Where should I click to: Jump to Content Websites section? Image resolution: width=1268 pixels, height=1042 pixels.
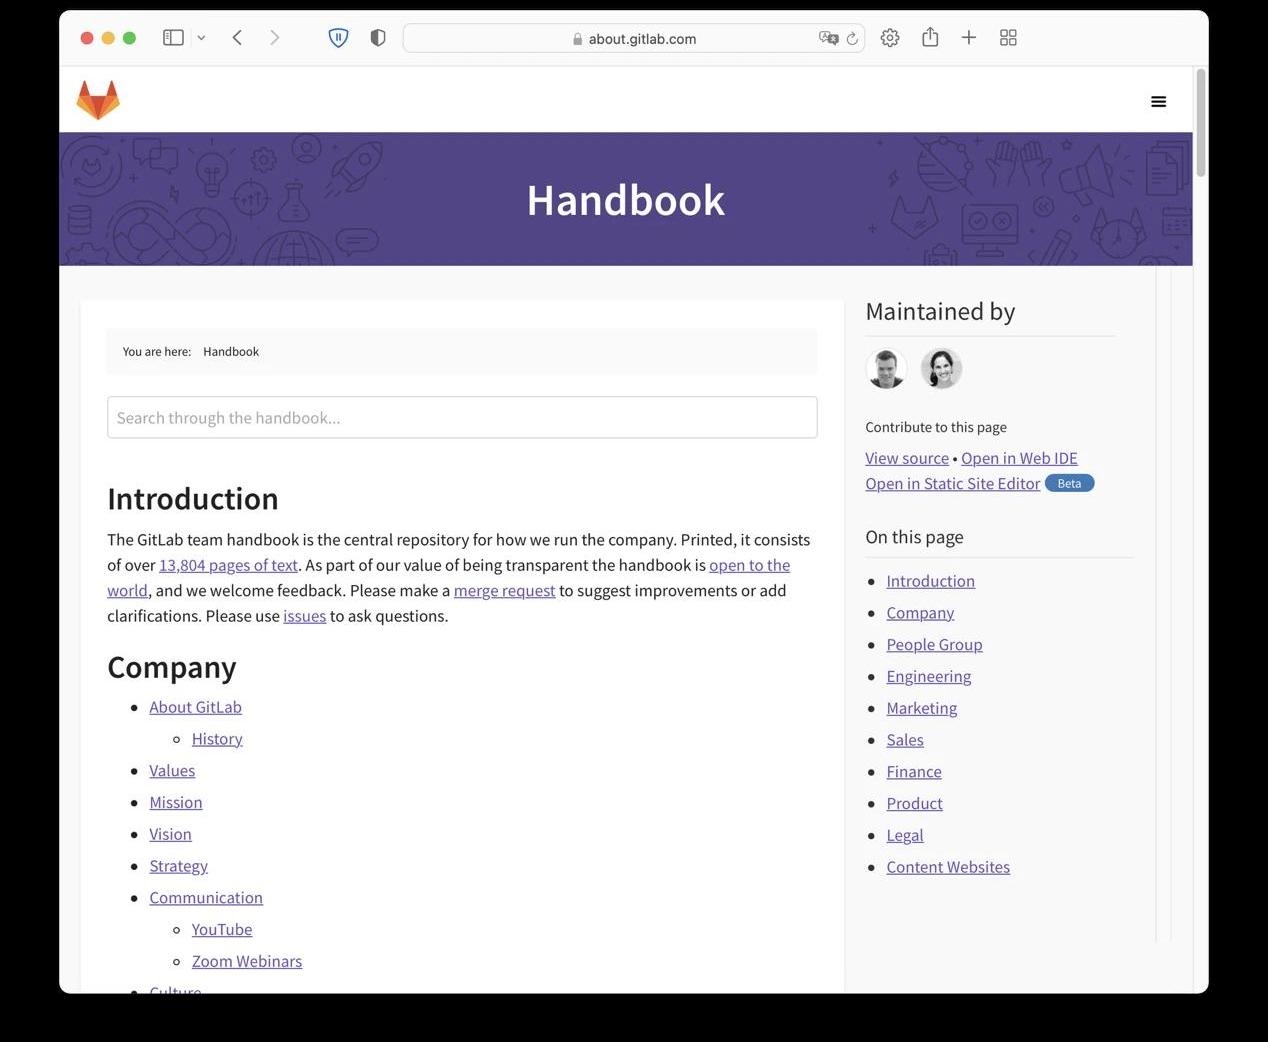pos(948,867)
